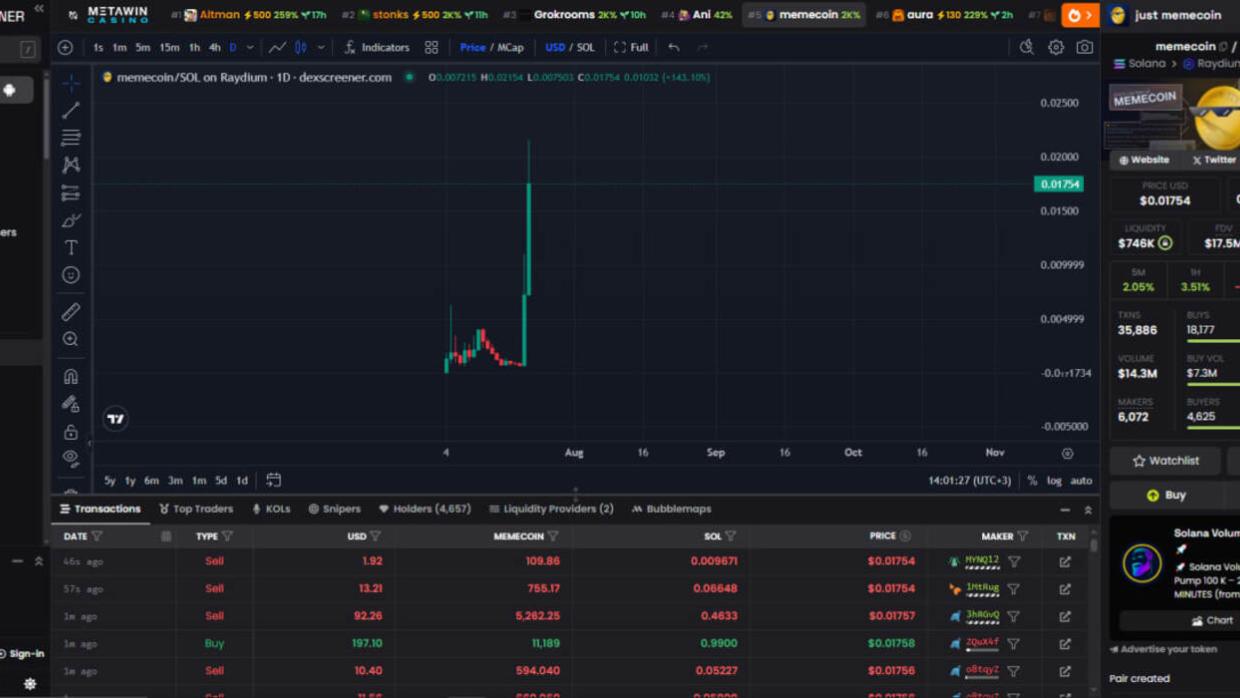The width and height of the screenshot is (1240, 698).
Task: Open the go-to-date calendar icon
Action: click(273, 480)
